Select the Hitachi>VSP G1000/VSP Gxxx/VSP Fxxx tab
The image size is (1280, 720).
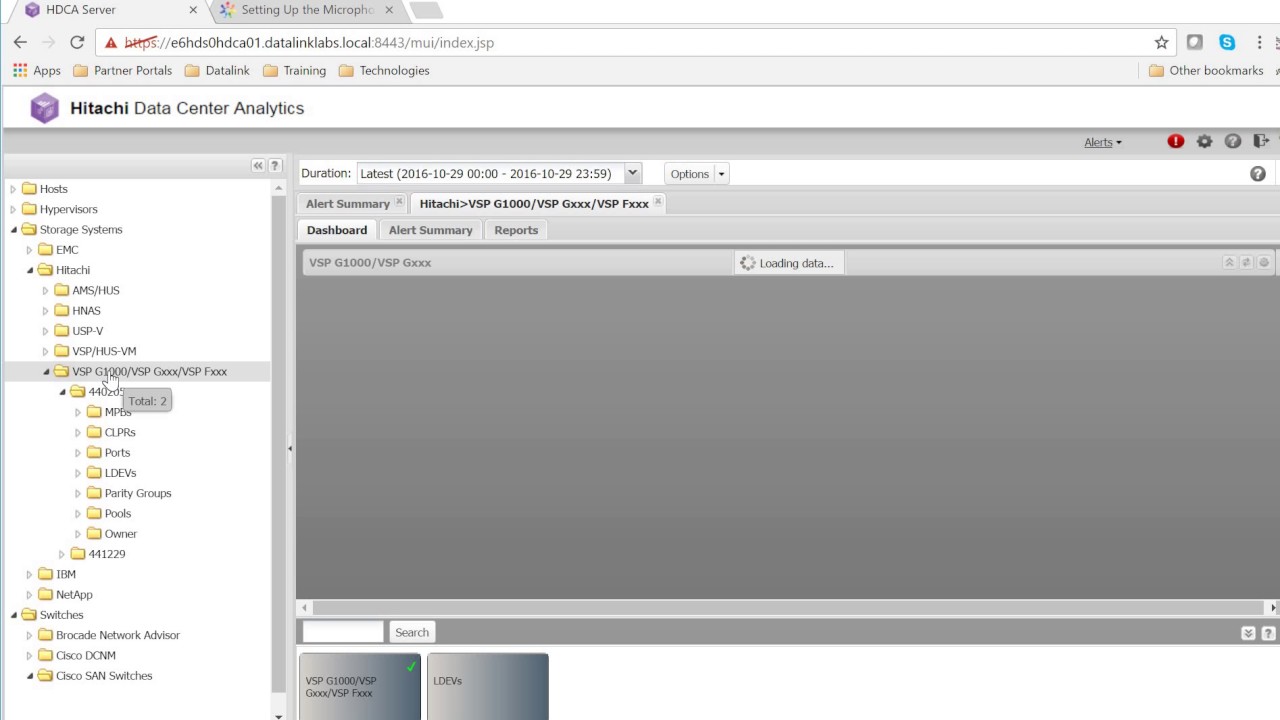(534, 203)
